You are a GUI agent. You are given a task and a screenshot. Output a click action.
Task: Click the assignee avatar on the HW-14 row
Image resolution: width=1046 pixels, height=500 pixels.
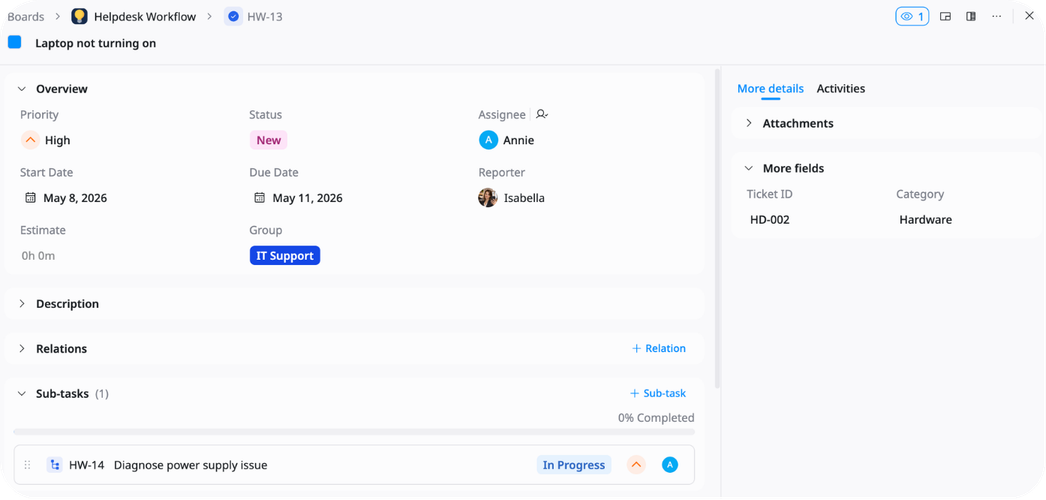[x=670, y=465]
